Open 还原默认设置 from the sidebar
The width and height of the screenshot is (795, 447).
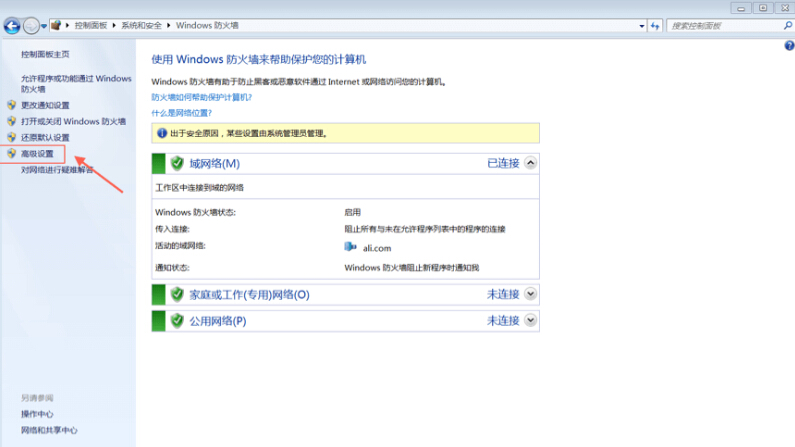click(x=45, y=137)
